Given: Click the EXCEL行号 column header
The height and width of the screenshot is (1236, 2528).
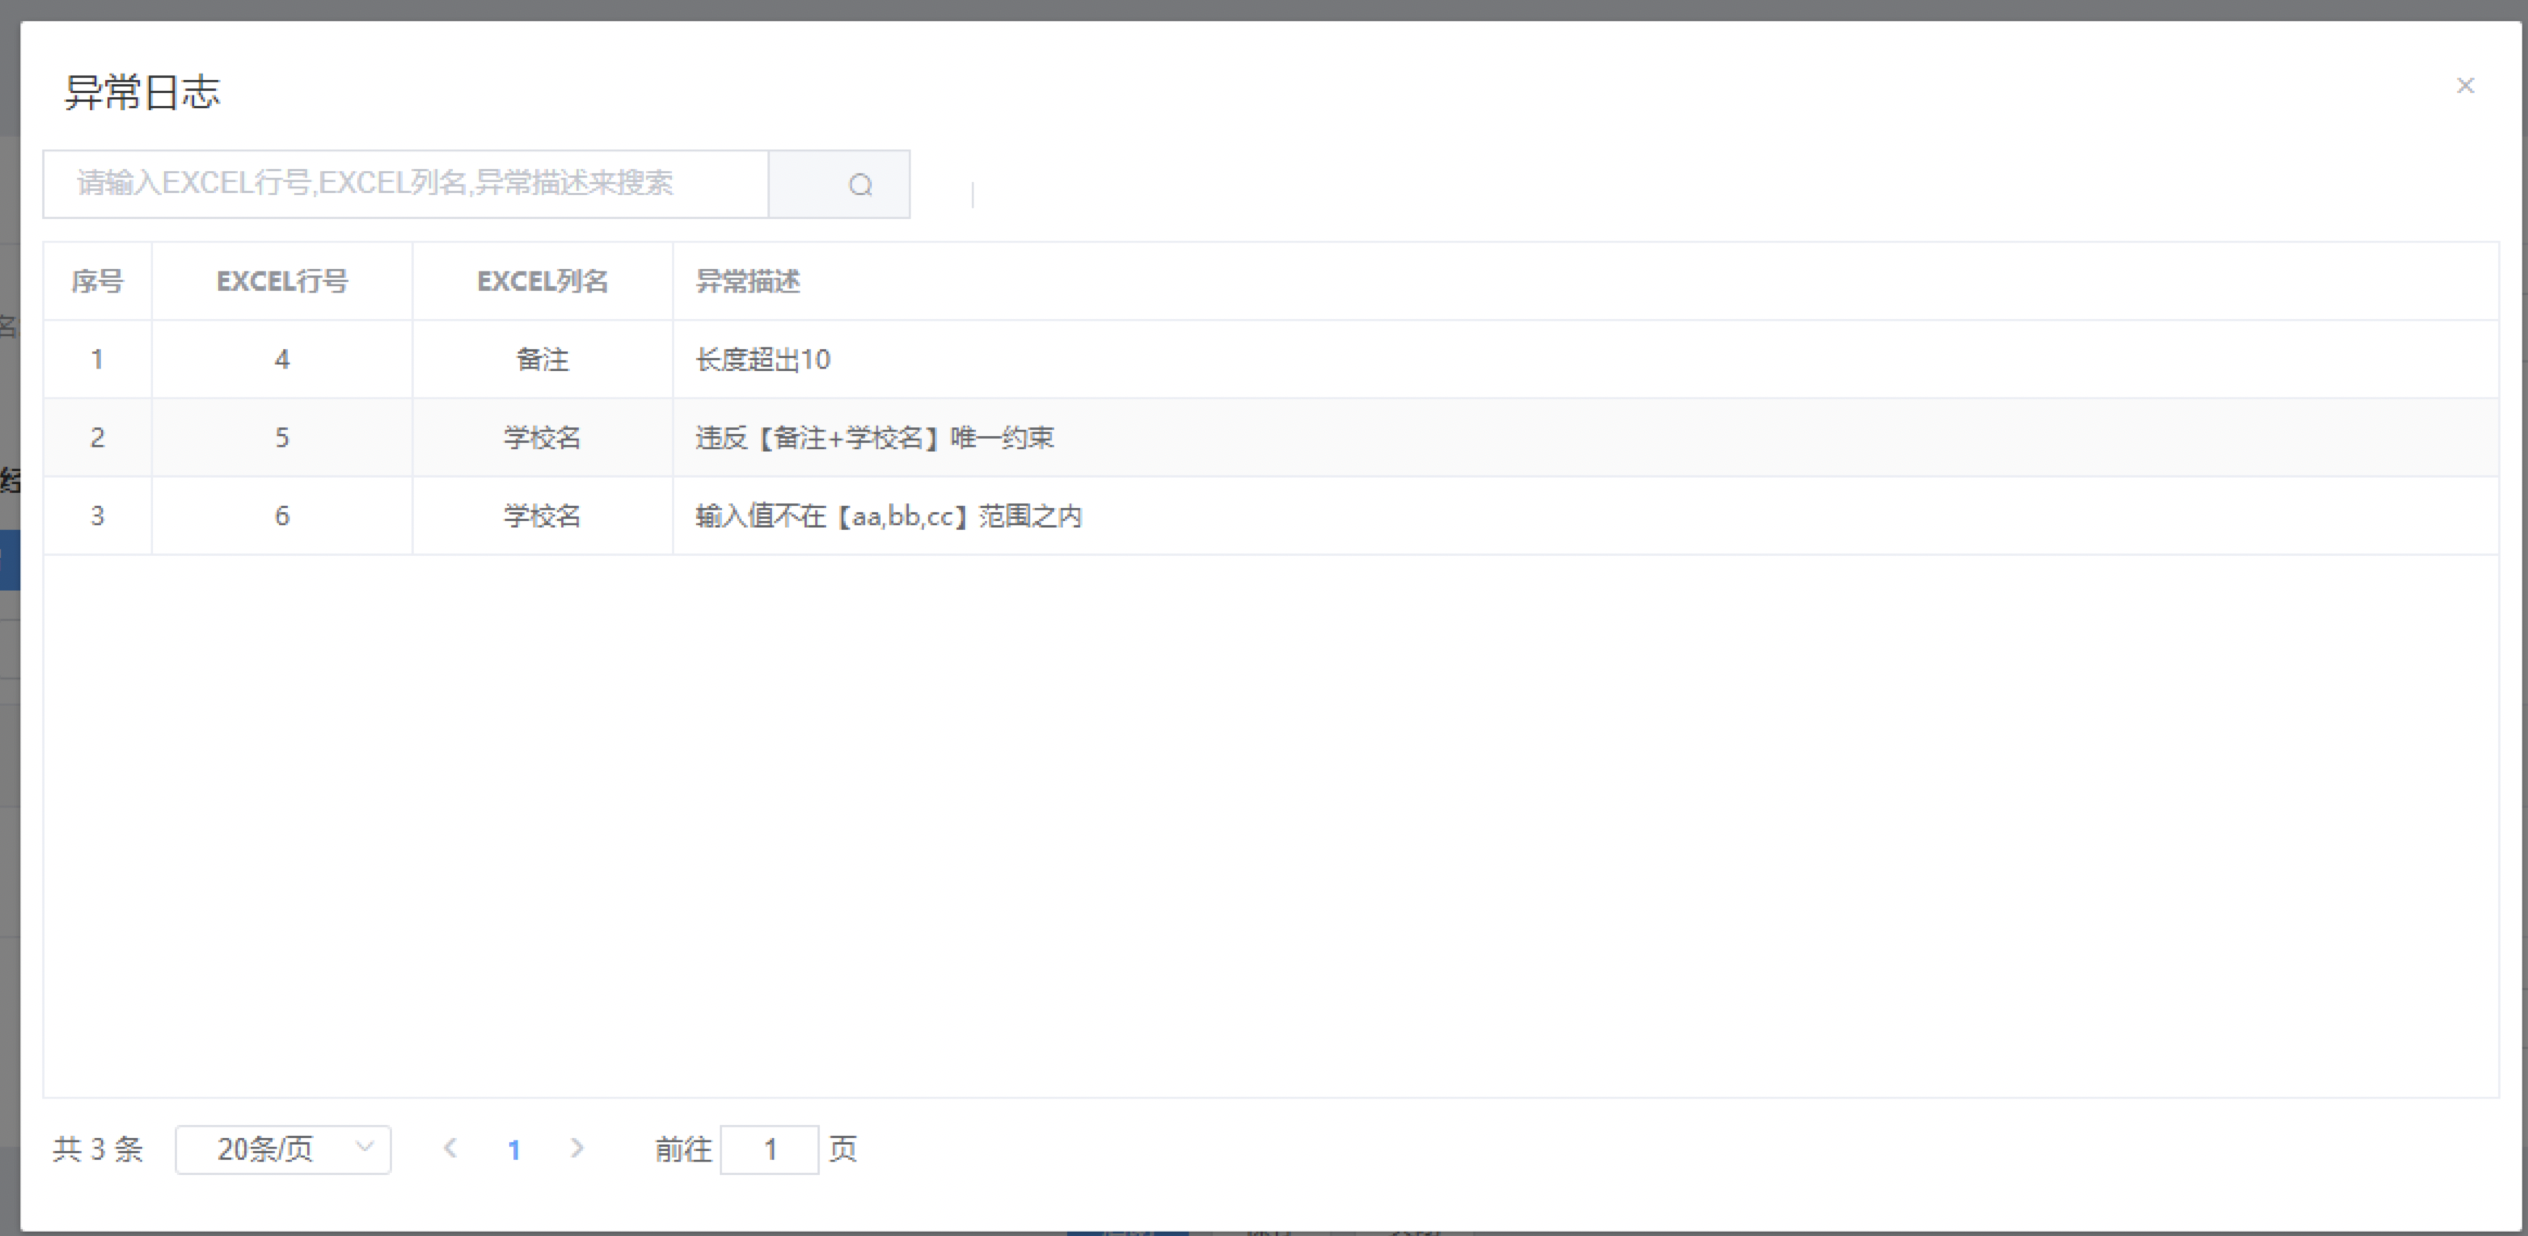Looking at the screenshot, I should [x=282, y=282].
